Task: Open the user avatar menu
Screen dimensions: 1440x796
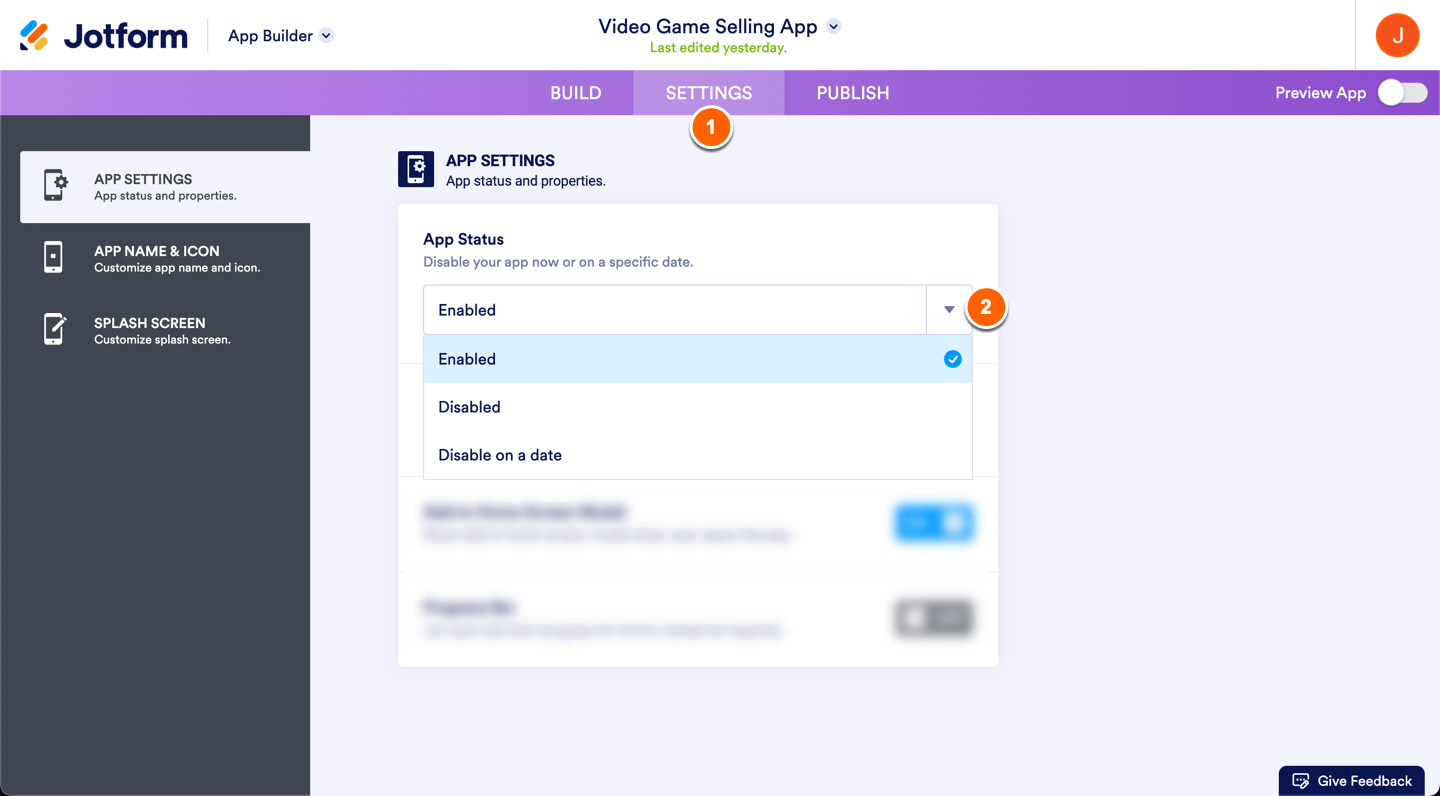Action: [x=1397, y=36]
